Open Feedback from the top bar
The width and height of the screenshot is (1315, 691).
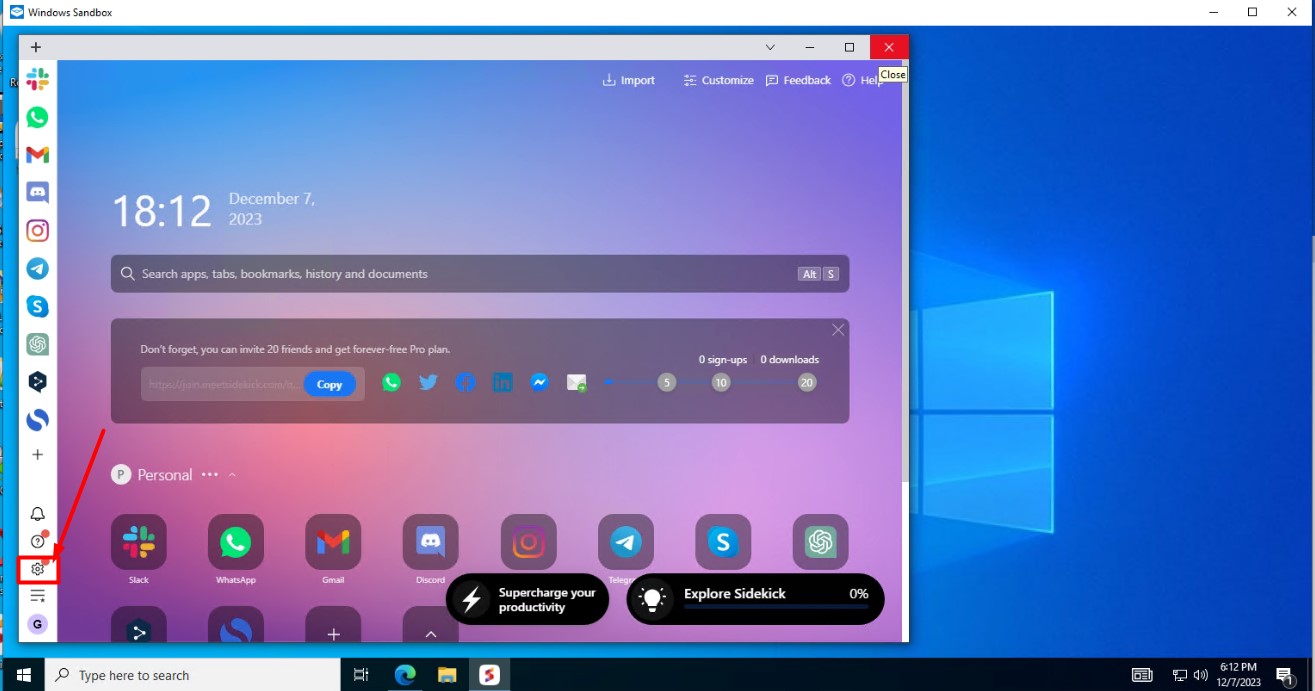coord(798,80)
